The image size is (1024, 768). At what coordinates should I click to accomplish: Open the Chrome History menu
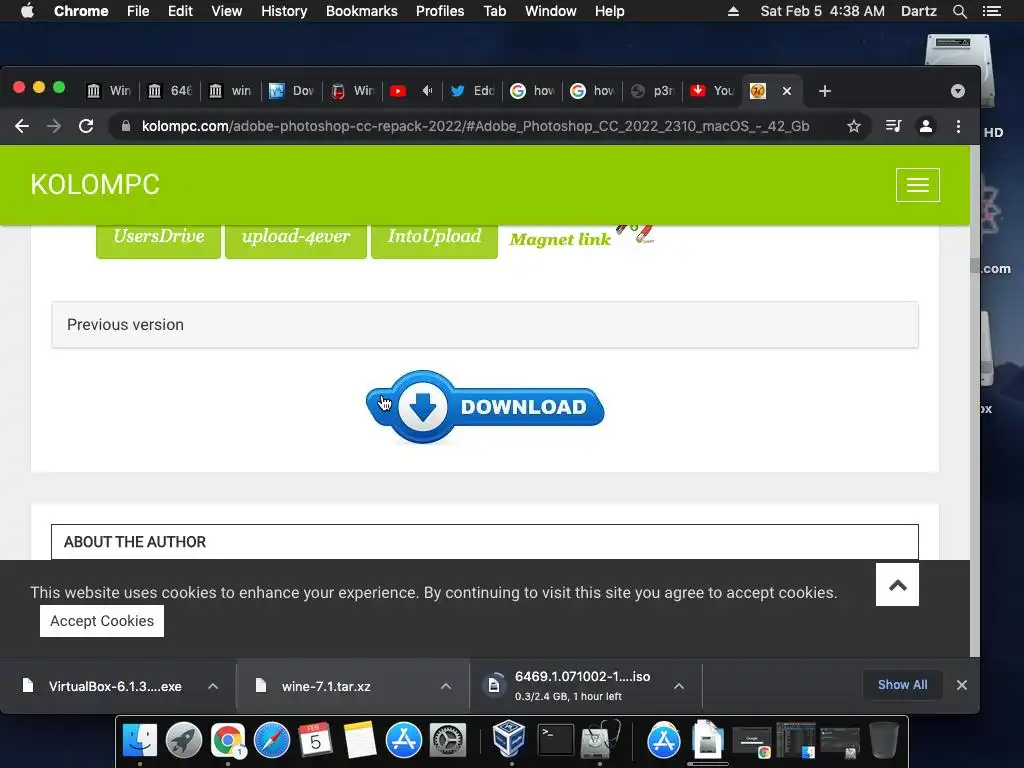tap(283, 11)
